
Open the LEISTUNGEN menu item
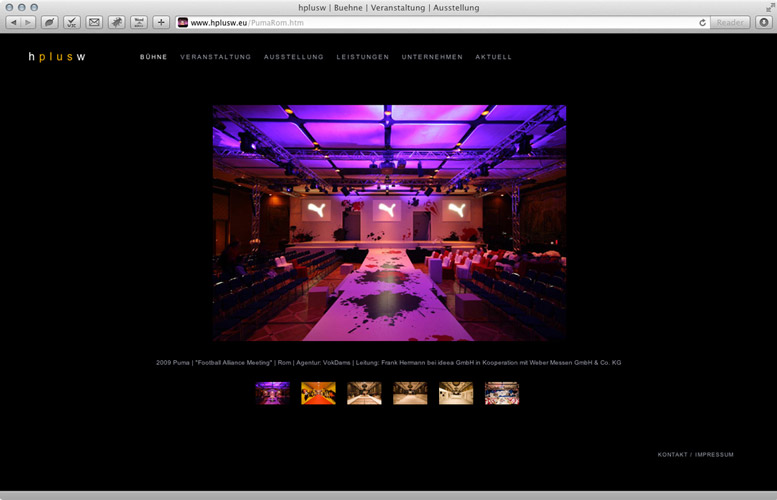point(363,57)
